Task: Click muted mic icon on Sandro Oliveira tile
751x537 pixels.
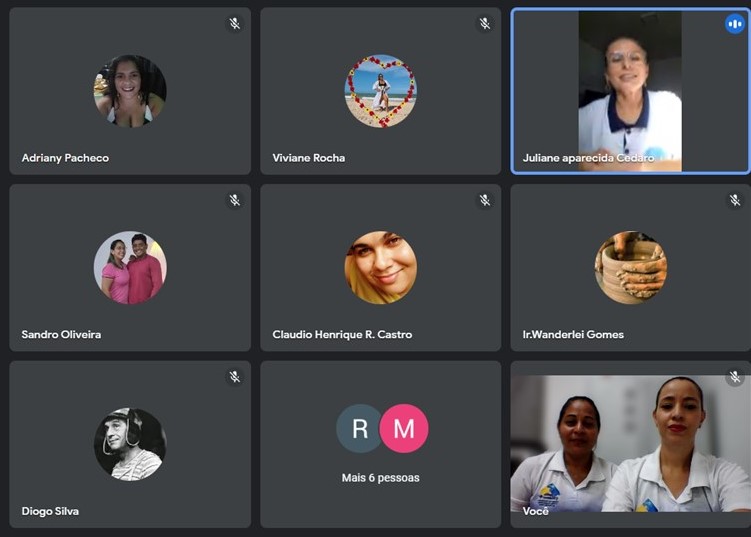Action: pyautogui.click(x=234, y=200)
